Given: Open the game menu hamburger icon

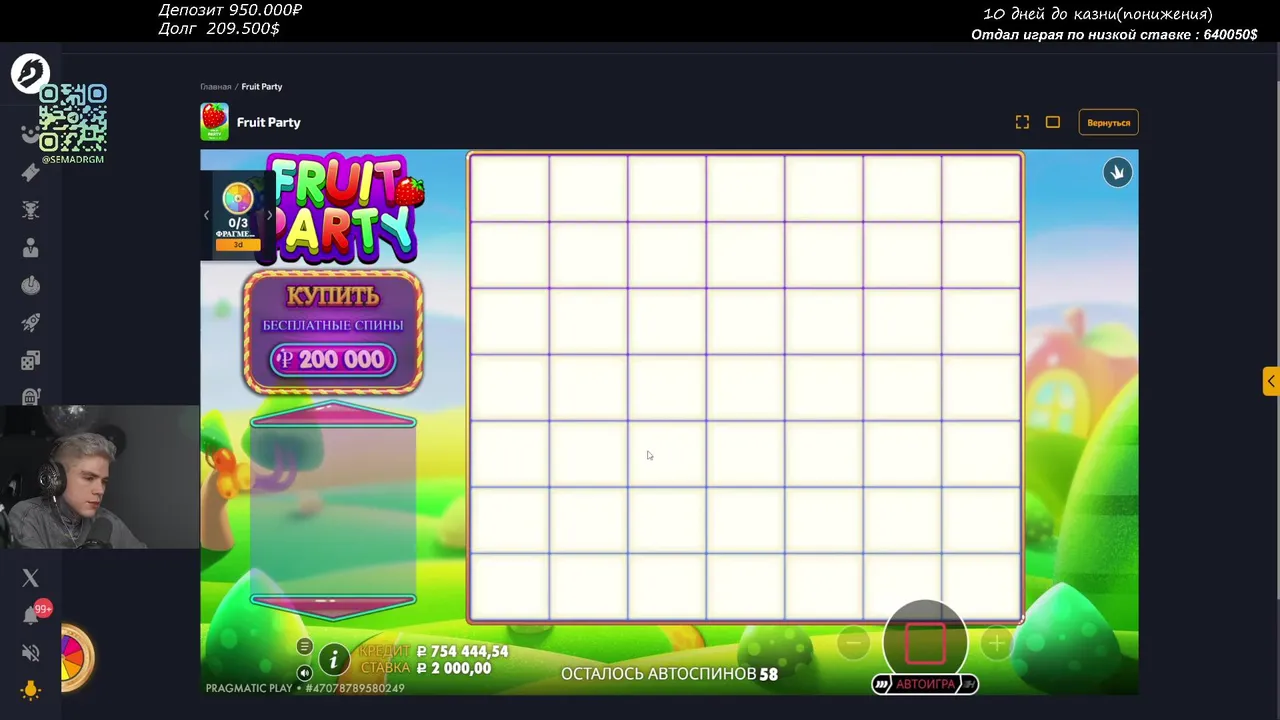Looking at the screenshot, I should (x=305, y=647).
